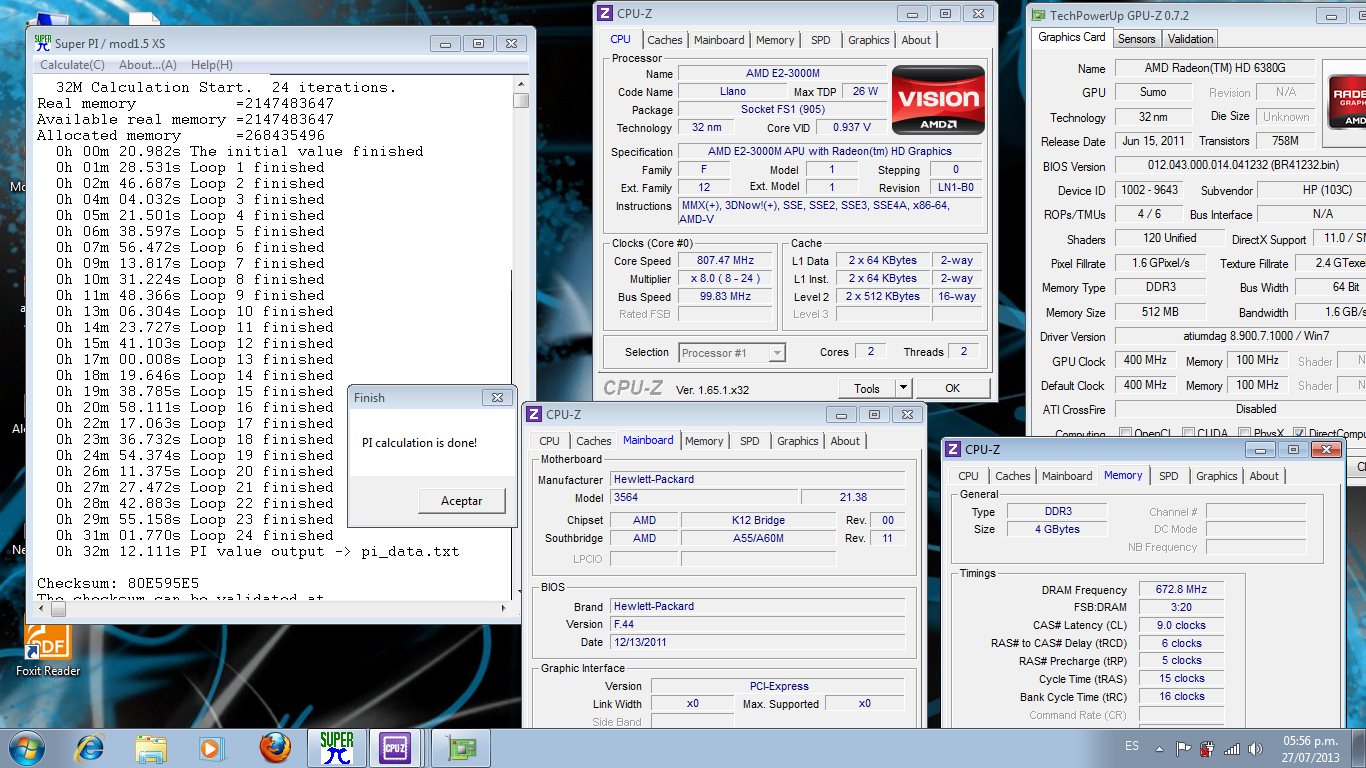The height and width of the screenshot is (768, 1366).
Task: Click the AMD Vision logo in CPU-Z
Action: (938, 100)
